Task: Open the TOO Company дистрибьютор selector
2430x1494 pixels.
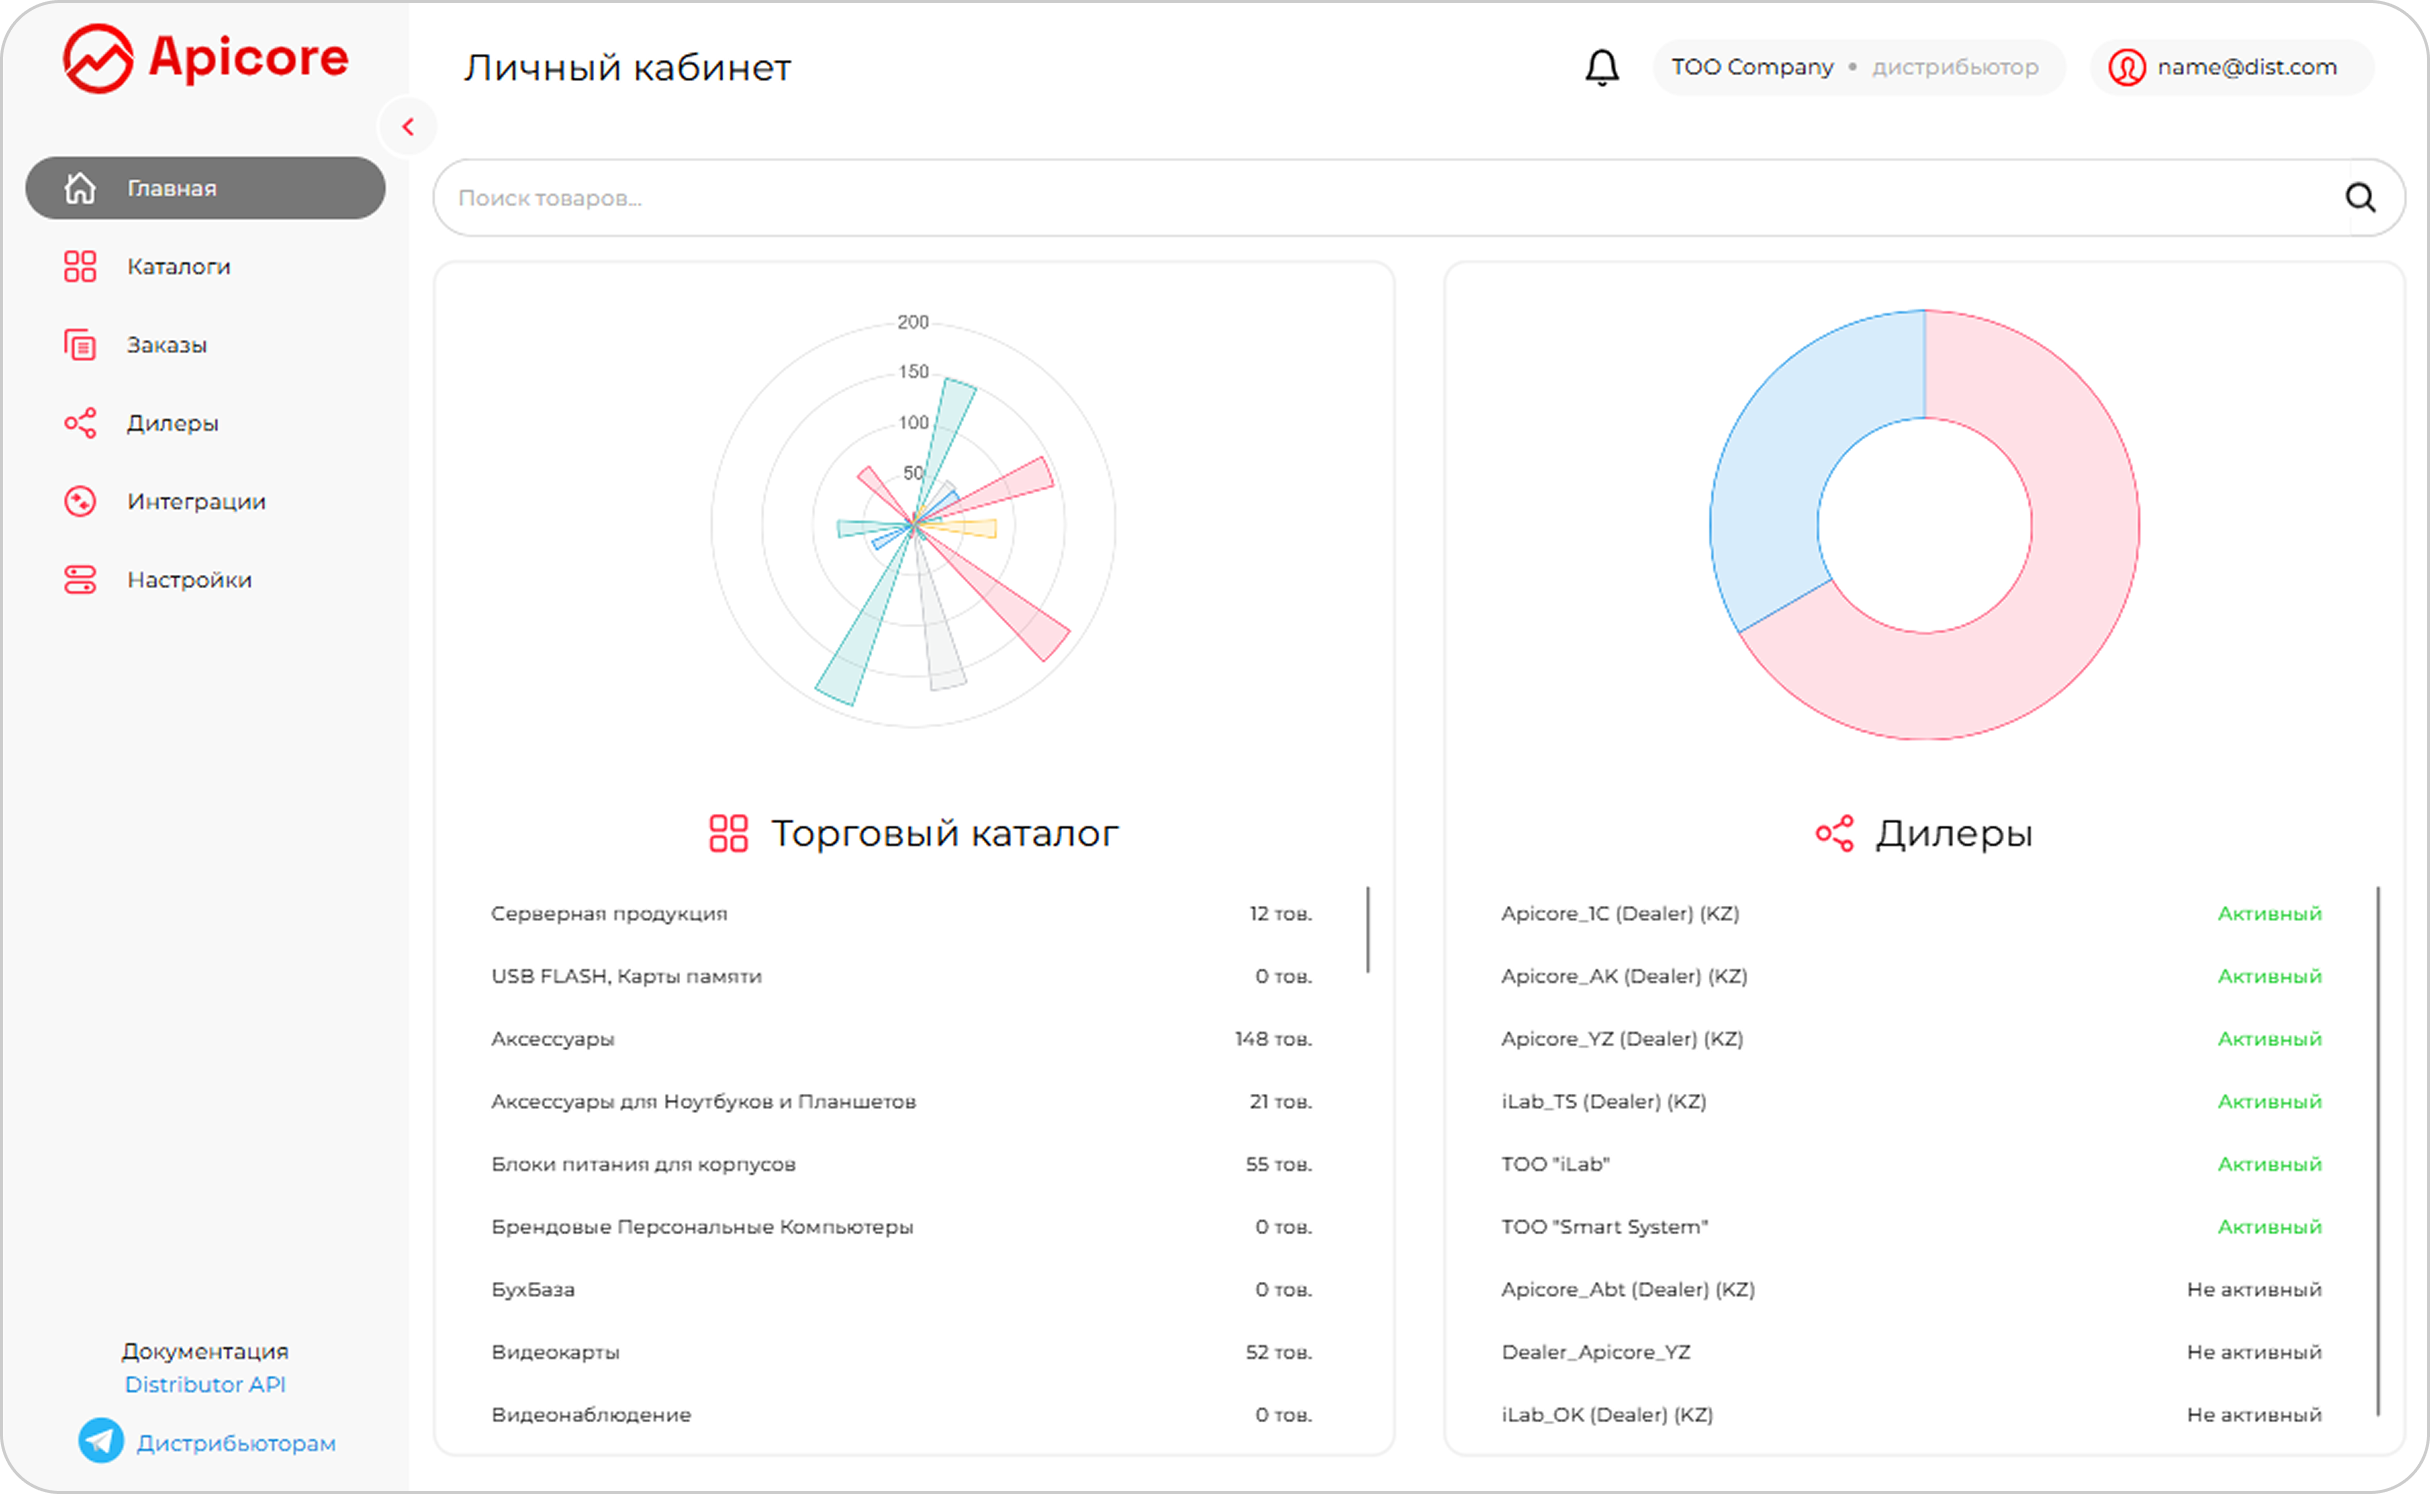Action: coord(1857,67)
